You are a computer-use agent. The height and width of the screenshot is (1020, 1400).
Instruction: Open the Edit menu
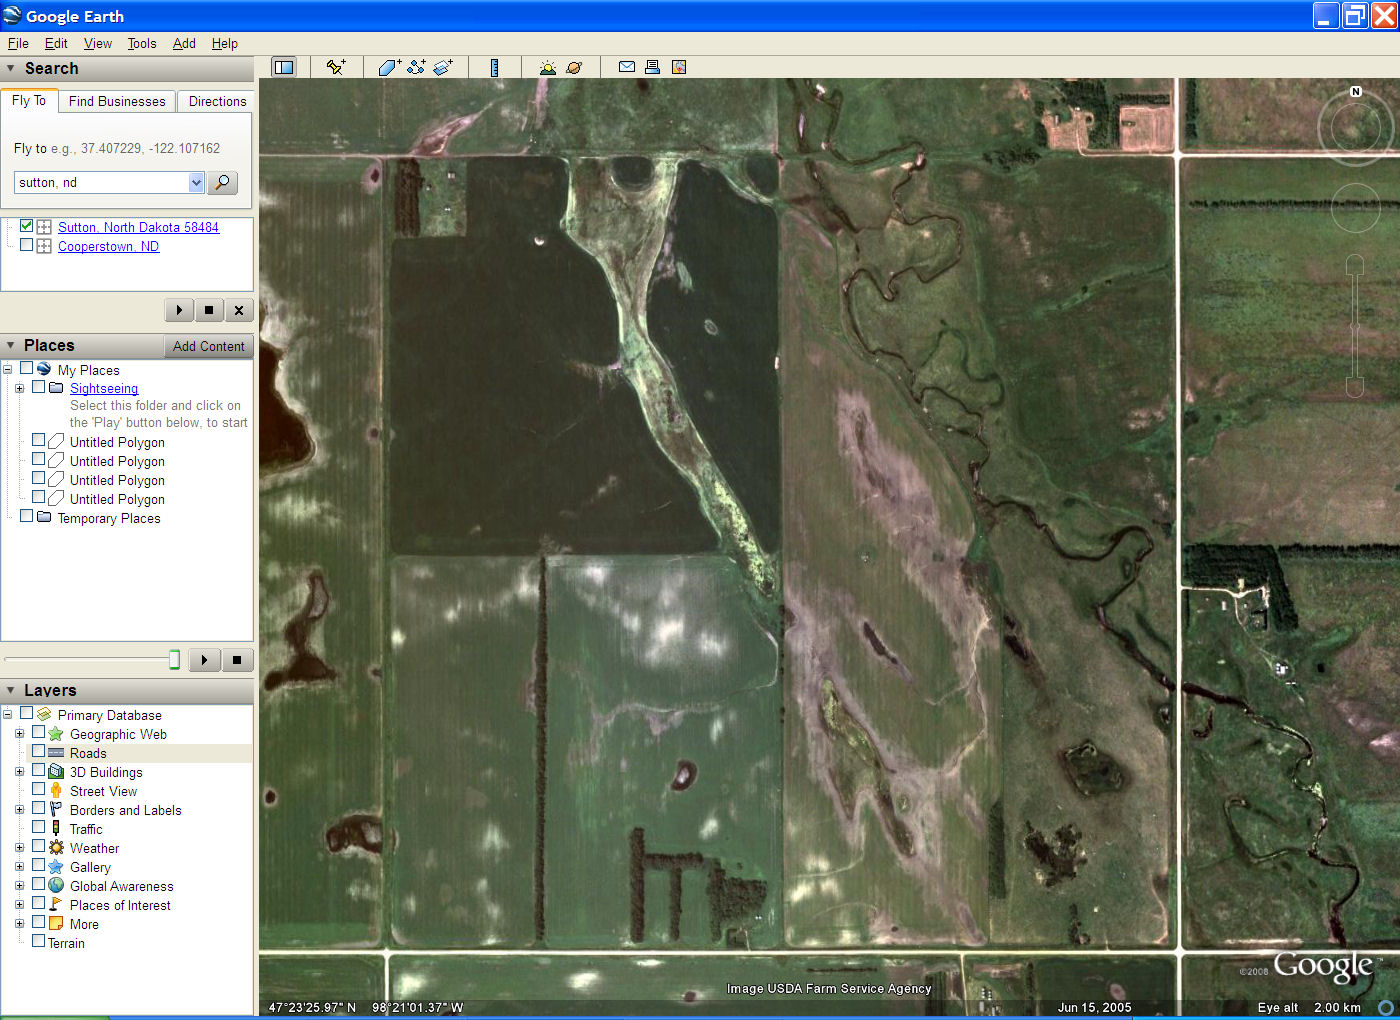point(56,43)
